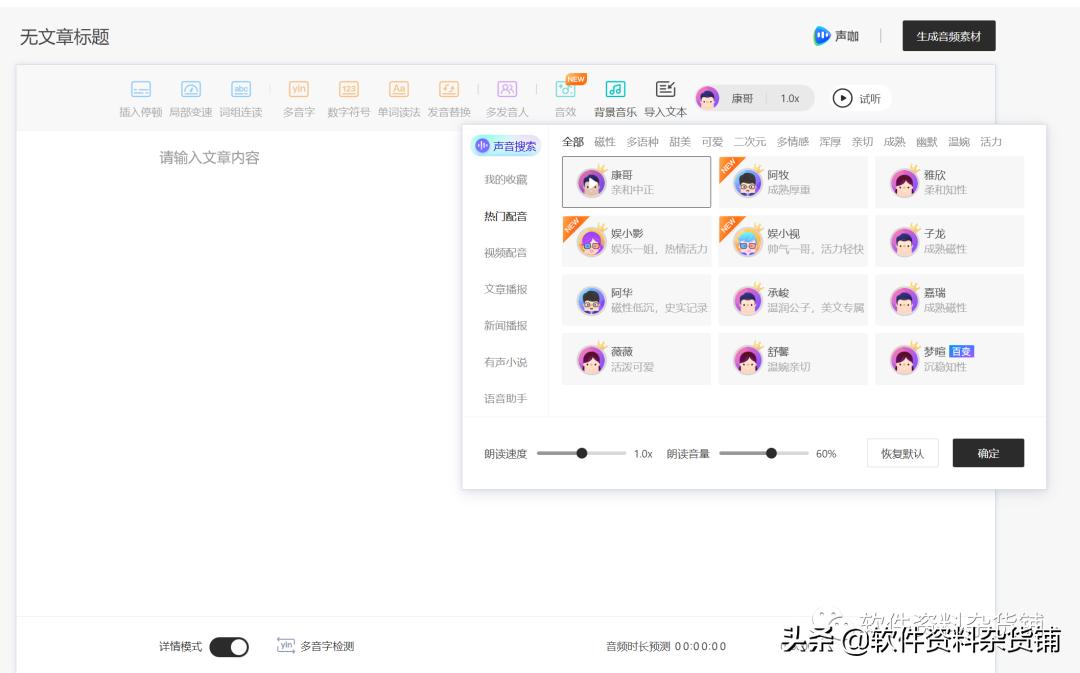Open 背景音乐 background music tool
Screen dimensions: 1080x673
[615, 90]
